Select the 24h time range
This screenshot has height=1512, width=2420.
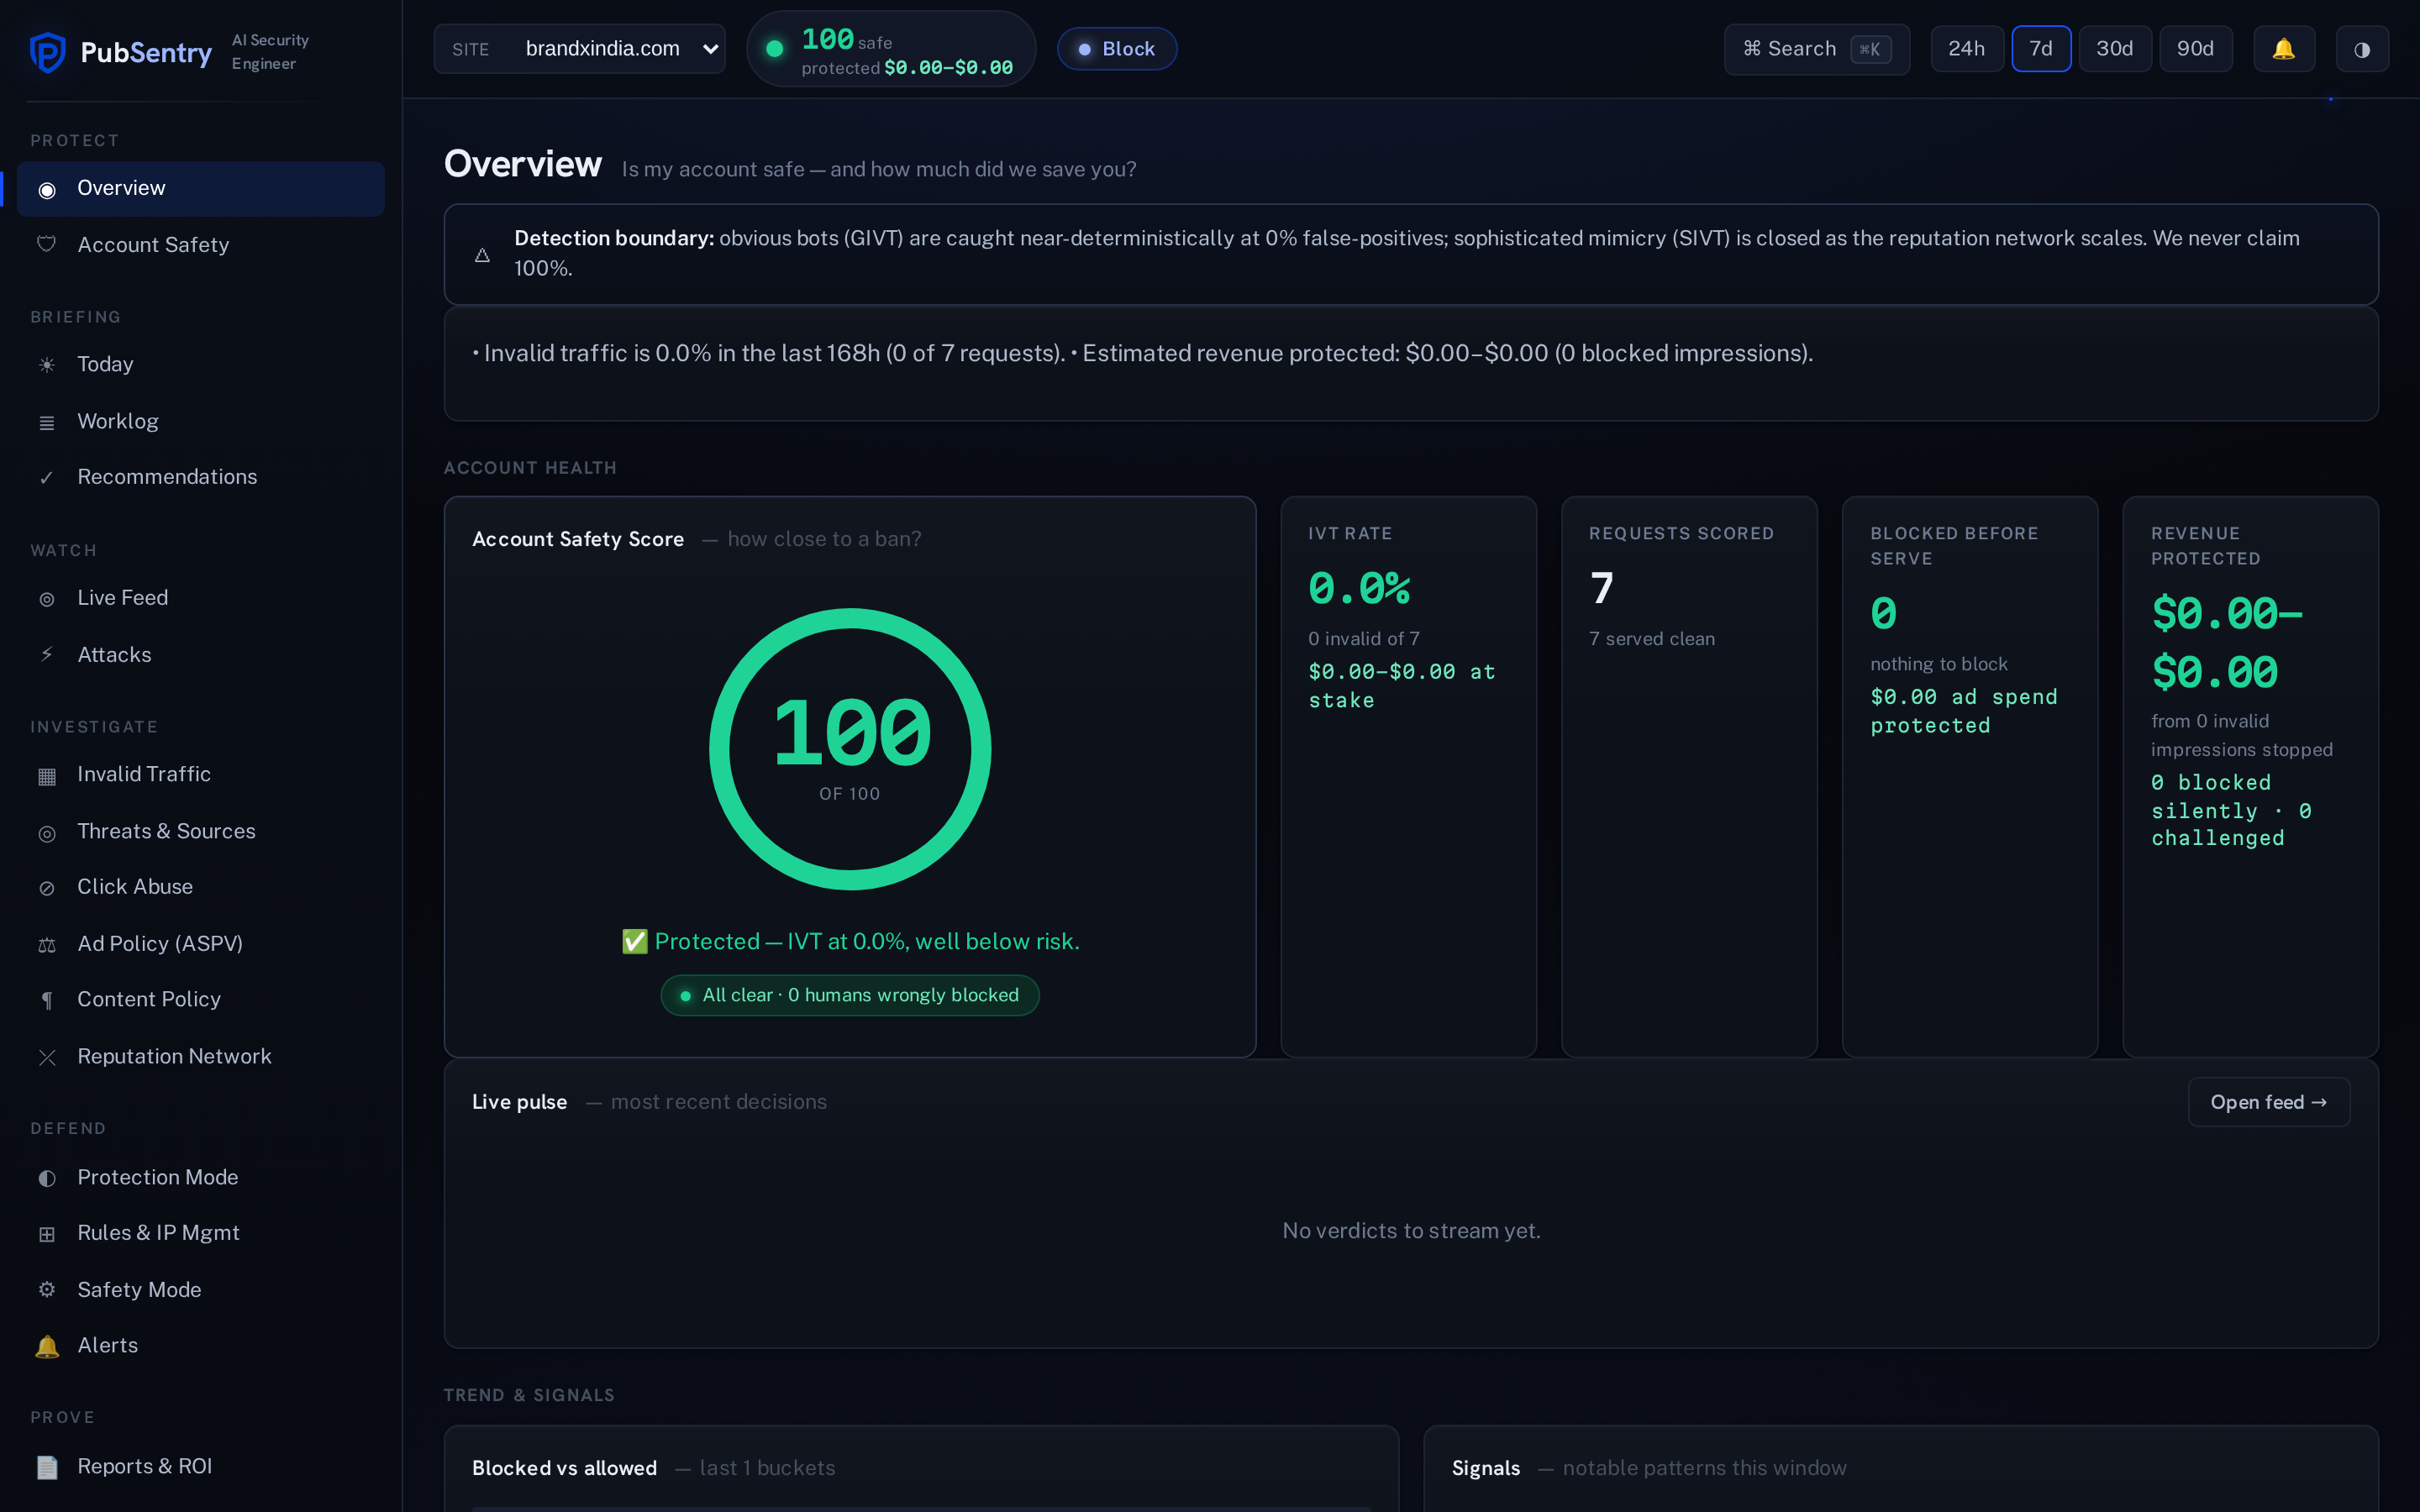(x=1966, y=49)
